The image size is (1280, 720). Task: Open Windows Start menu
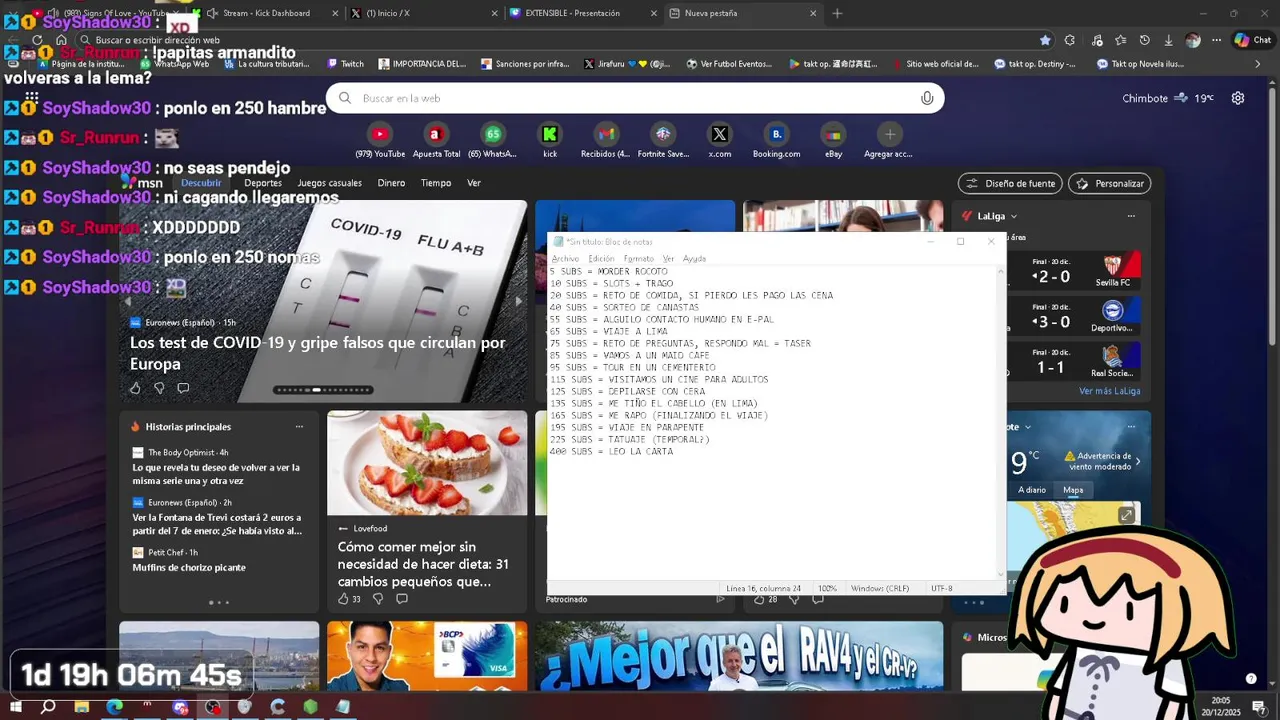click(16, 707)
